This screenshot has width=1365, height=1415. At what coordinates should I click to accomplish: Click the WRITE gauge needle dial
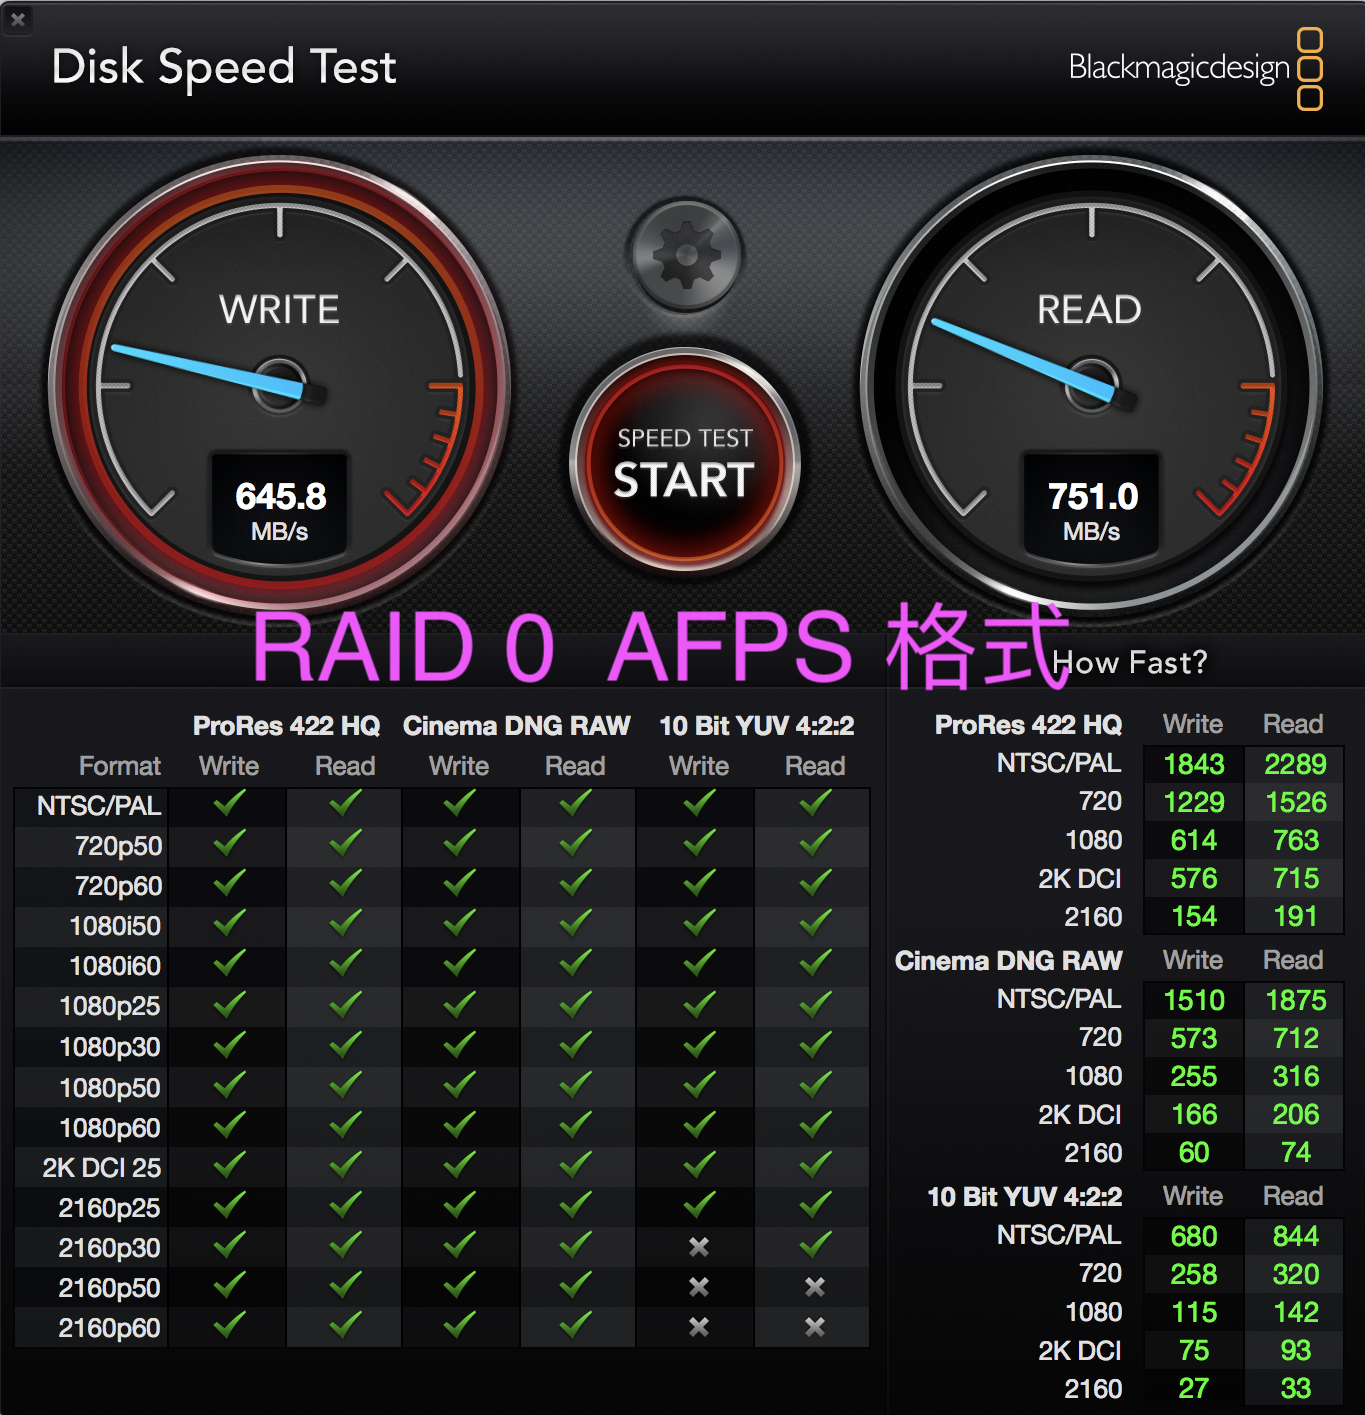[x=280, y=385]
